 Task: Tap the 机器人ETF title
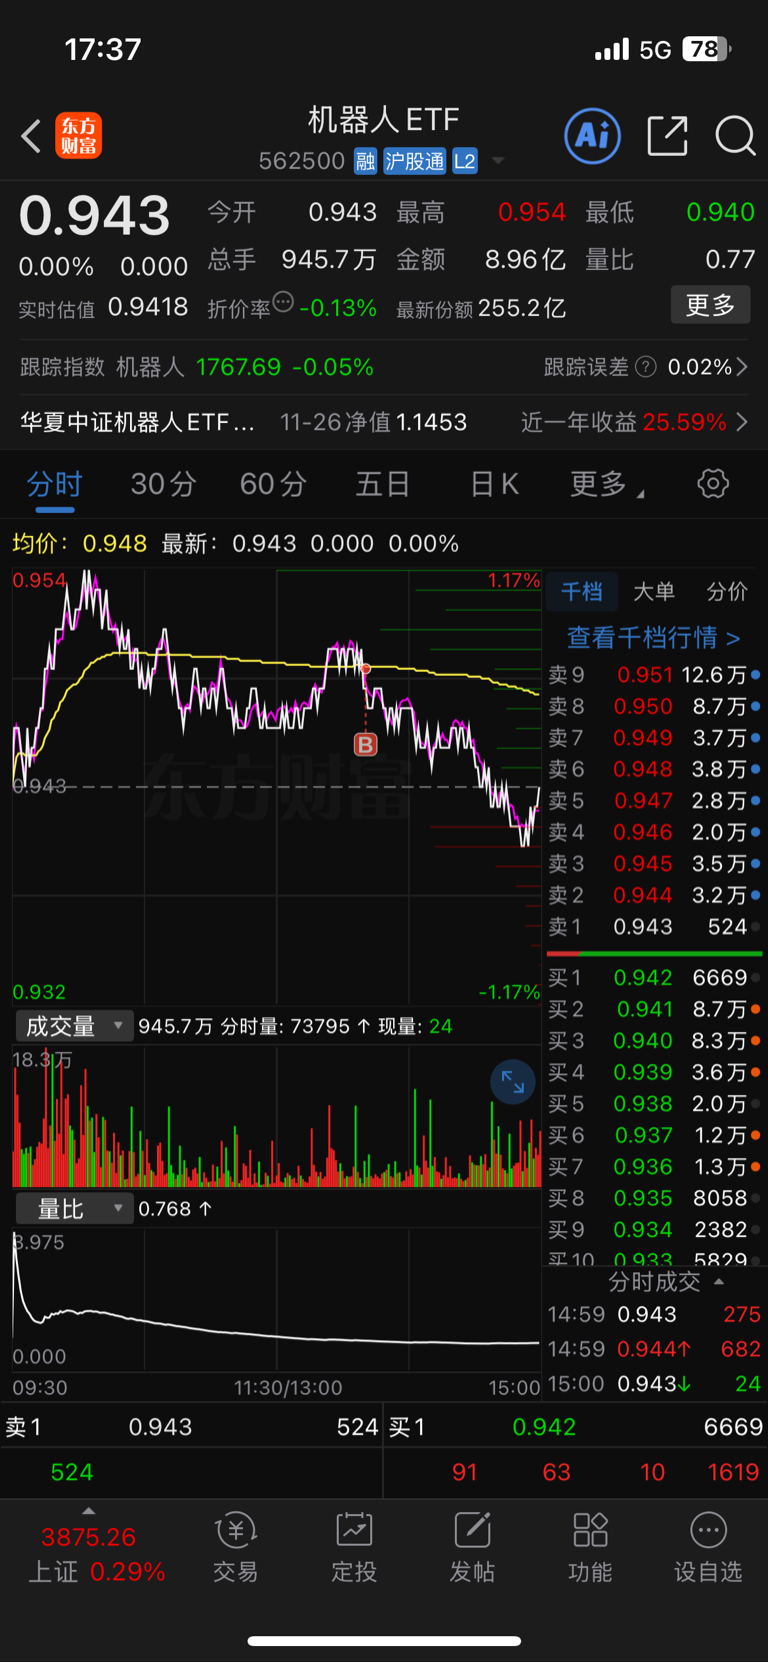[383, 121]
